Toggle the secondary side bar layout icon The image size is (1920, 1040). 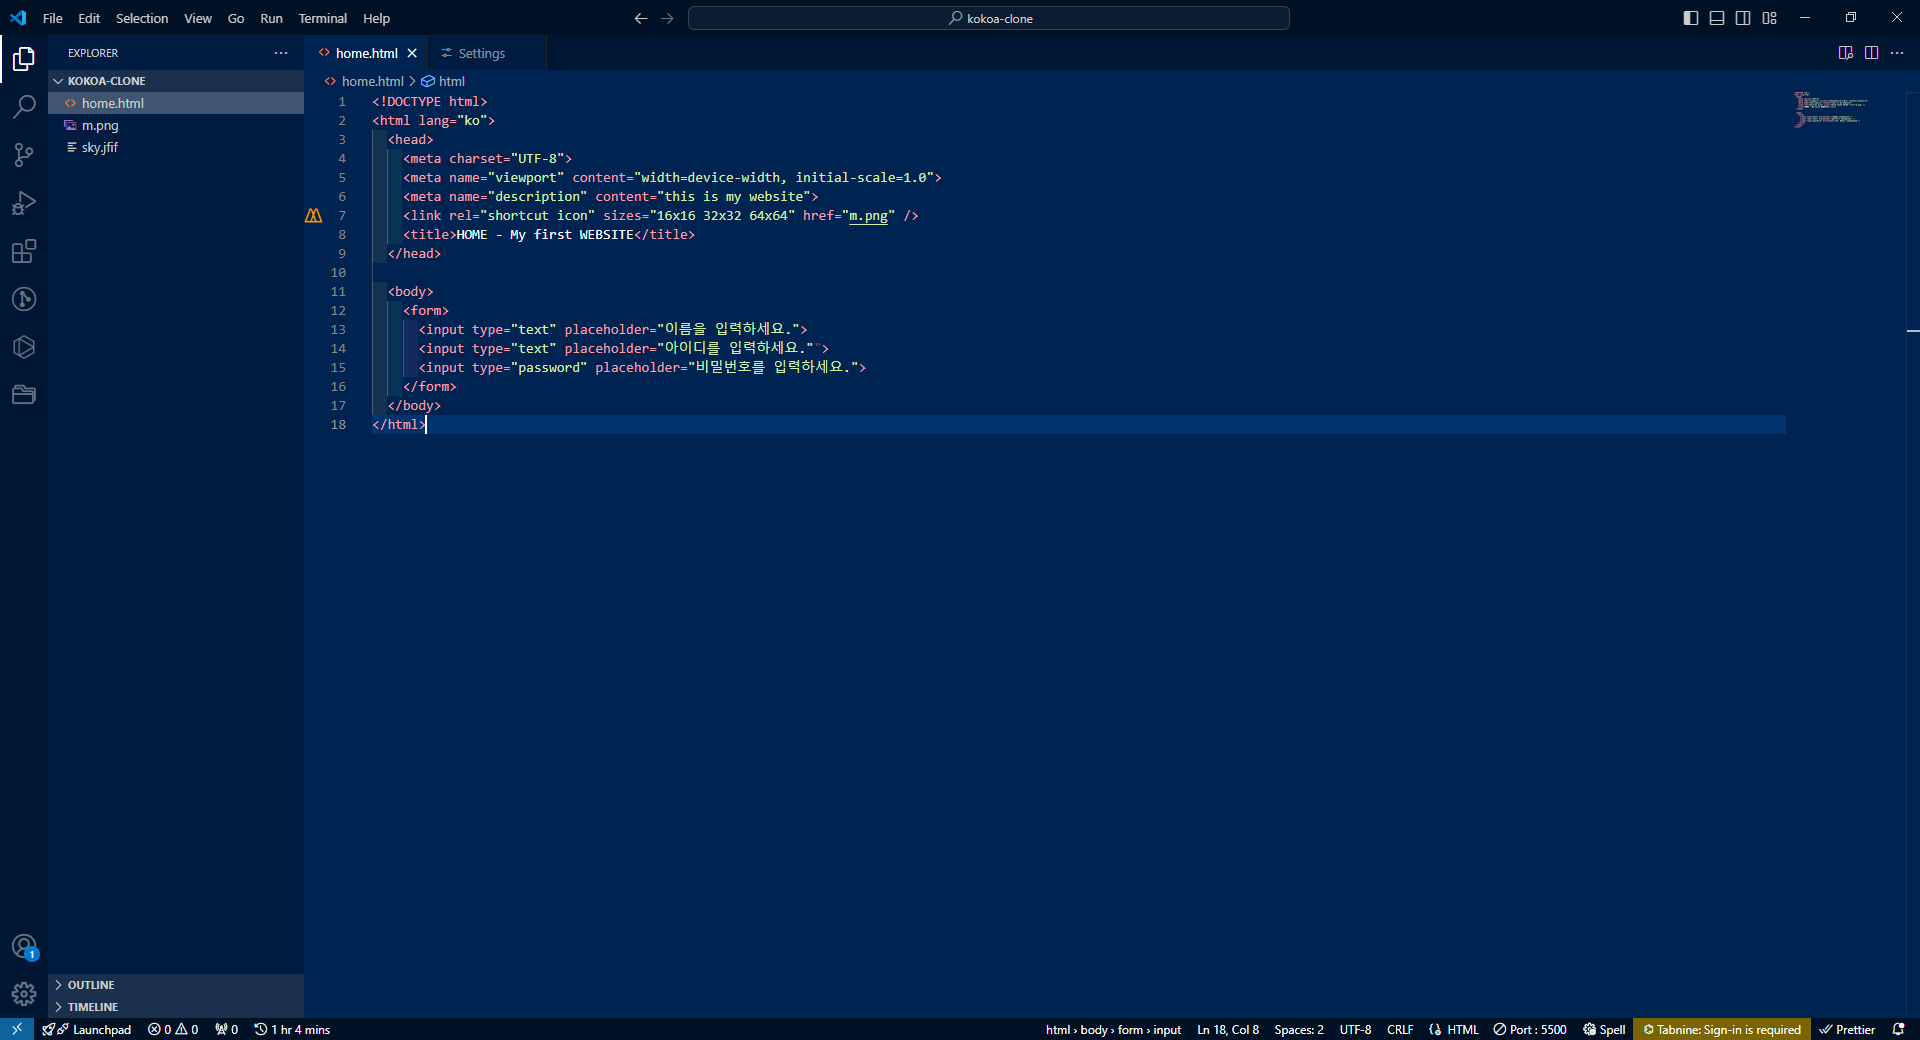[1743, 18]
